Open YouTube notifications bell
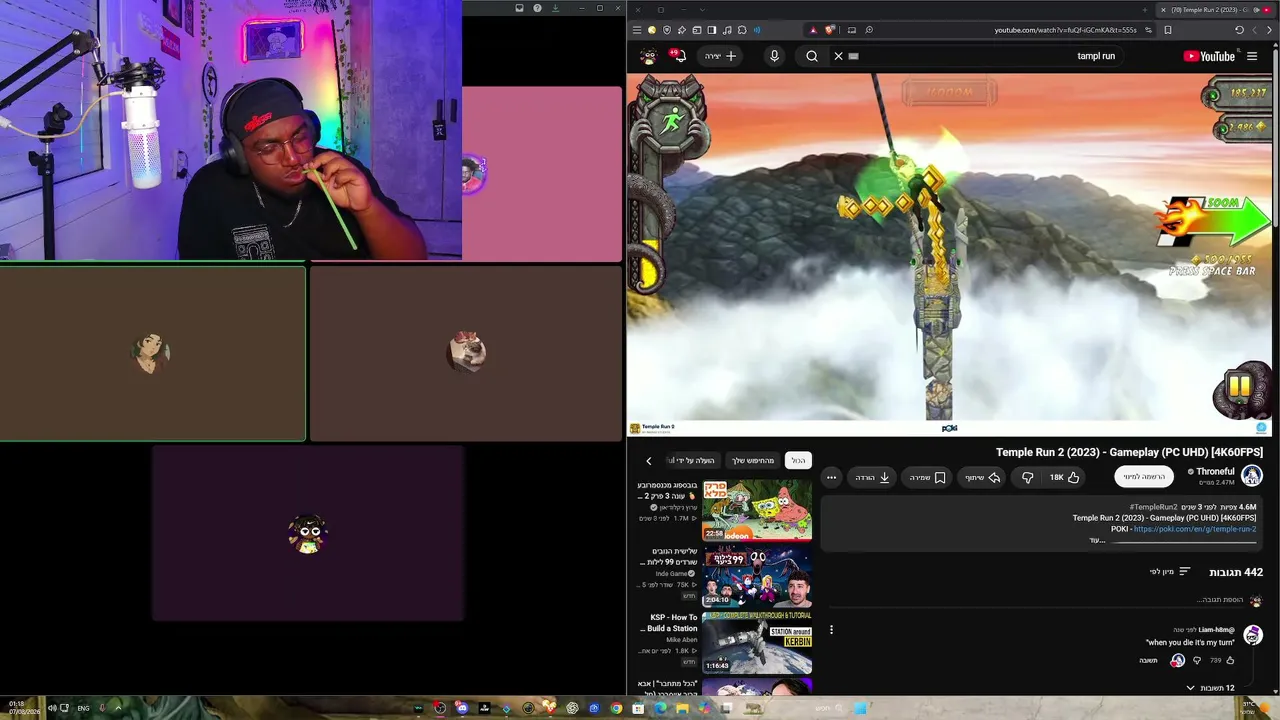 click(x=678, y=55)
